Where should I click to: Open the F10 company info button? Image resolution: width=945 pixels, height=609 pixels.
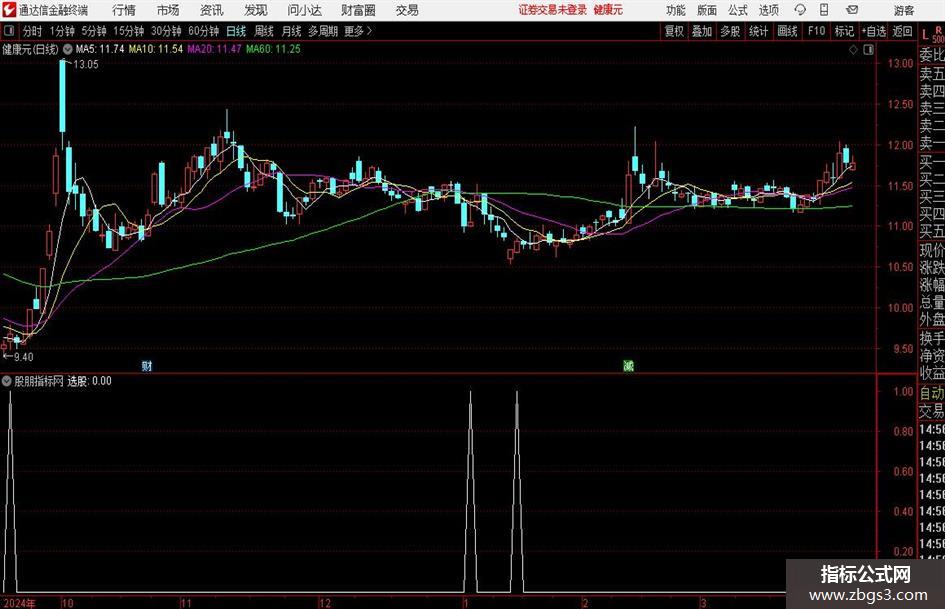coord(816,31)
